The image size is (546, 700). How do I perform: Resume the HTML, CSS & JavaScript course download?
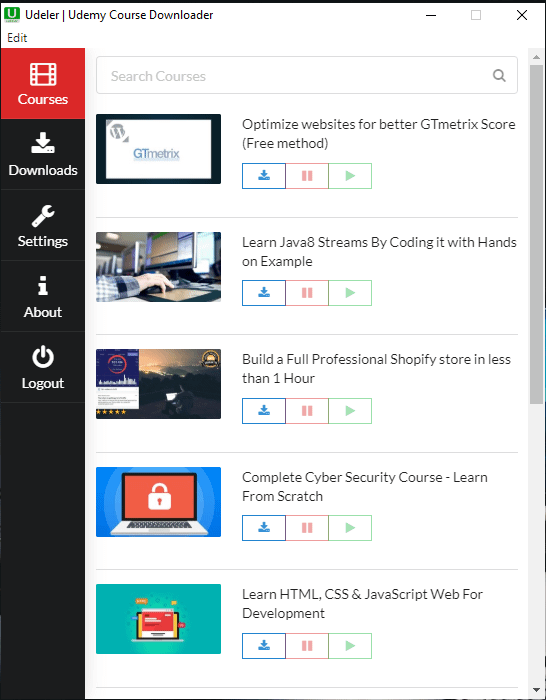(x=350, y=646)
